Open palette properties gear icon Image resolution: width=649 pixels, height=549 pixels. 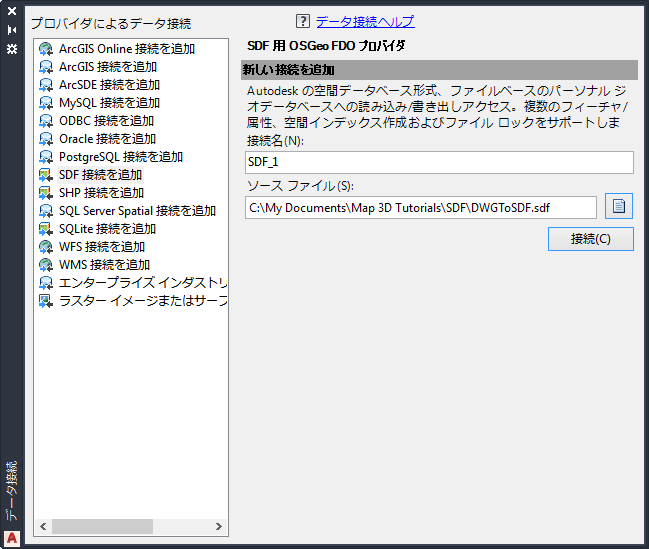point(12,49)
